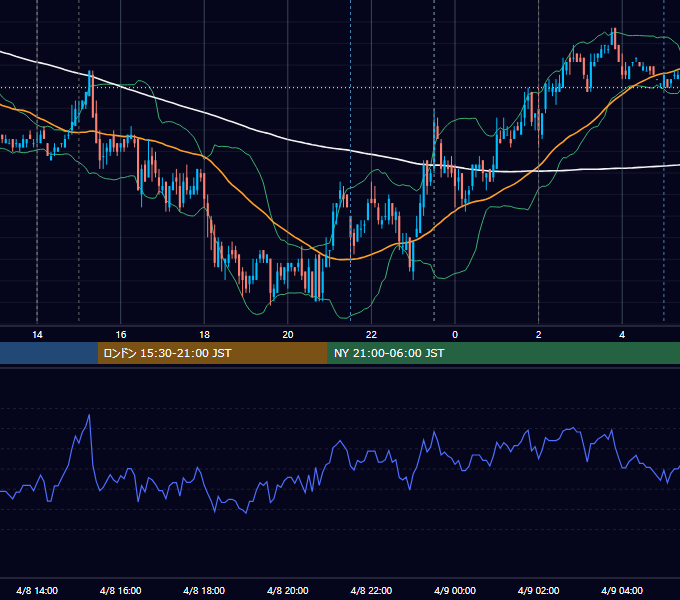Image resolution: width=680 pixels, height=600 pixels.
Task: Click the 4/8 16:00 indicator axis label
Action: coord(121,590)
